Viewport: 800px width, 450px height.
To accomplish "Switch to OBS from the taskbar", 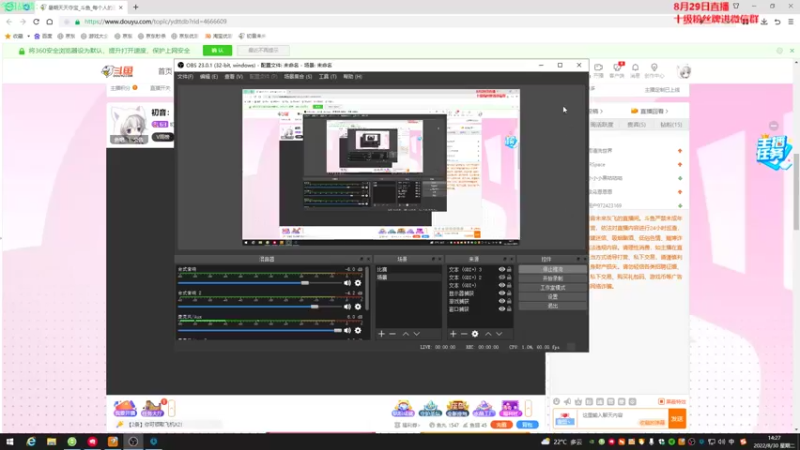I will (133, 441).
